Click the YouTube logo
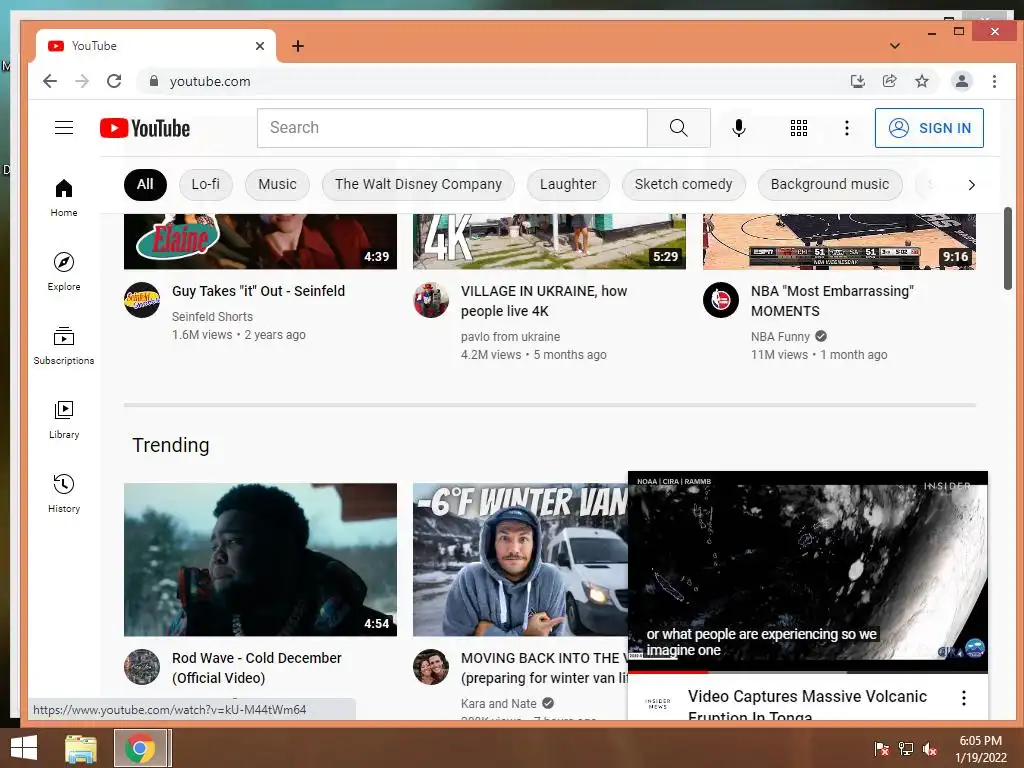This screenshot has width=1024, height=768. (x=145, y=128)
